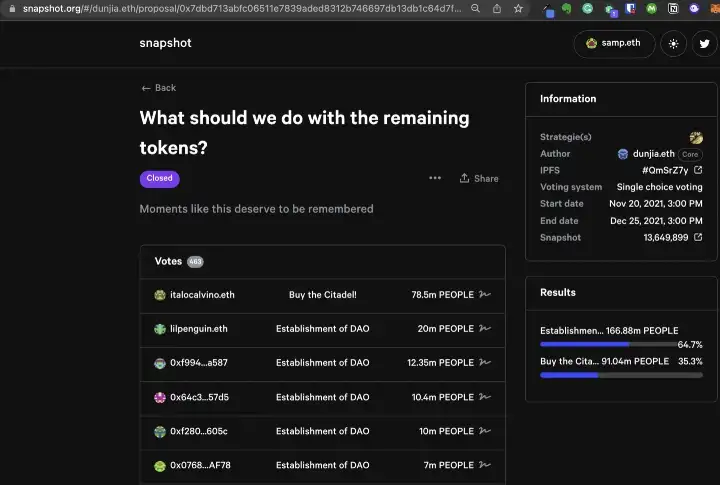
Task: View signature icon for 0xf994...a587 vote
Action: (485, 362)
